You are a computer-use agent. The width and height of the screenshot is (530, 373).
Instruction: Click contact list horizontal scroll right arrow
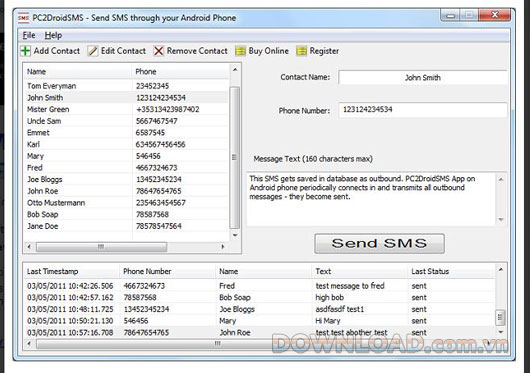coord(223,247)
